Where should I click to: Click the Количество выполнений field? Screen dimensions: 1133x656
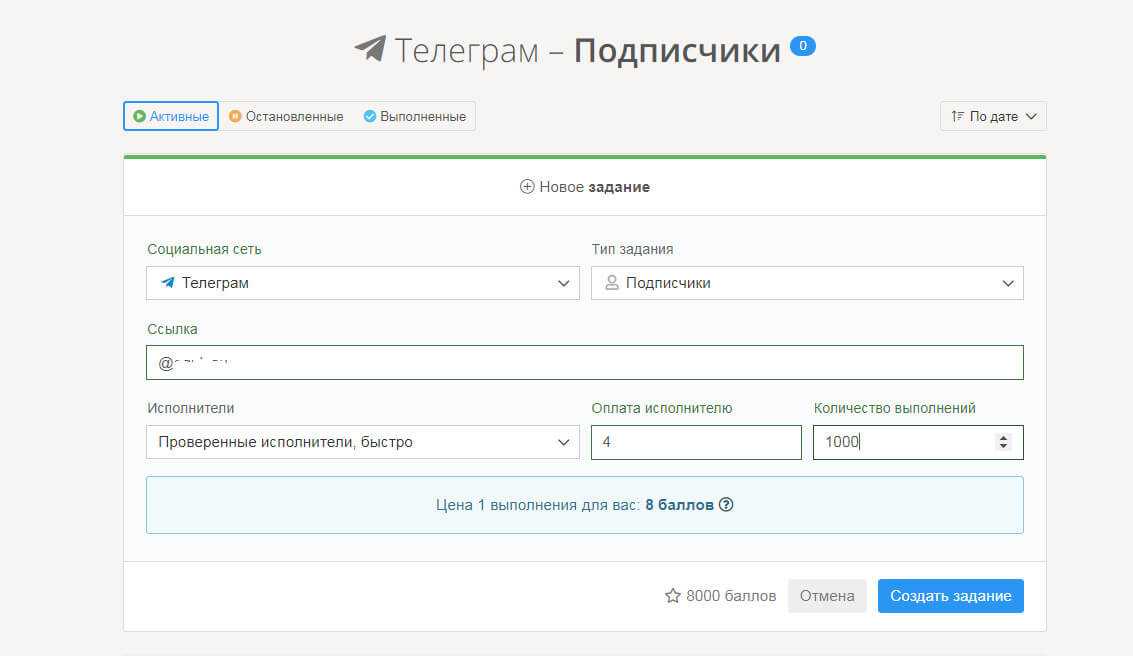pos(918,442)
